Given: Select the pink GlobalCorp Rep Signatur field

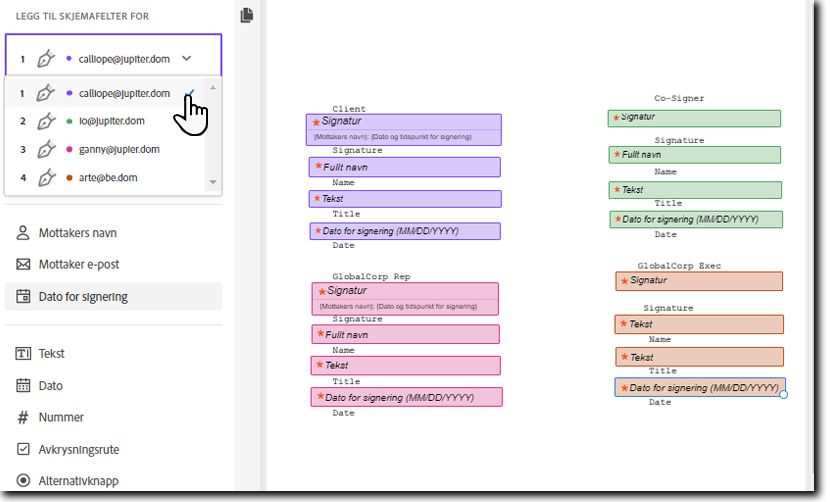Looking at the screenshot, I should click(x=405, y=299).
